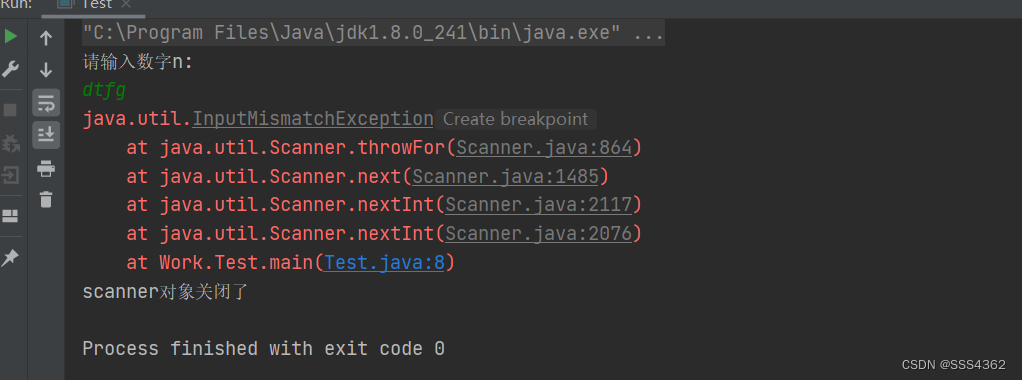Image resolution: width=1022 pixels, height=380 pixels.
Task: Rerun Test with the green play icon
Action: 10,37
